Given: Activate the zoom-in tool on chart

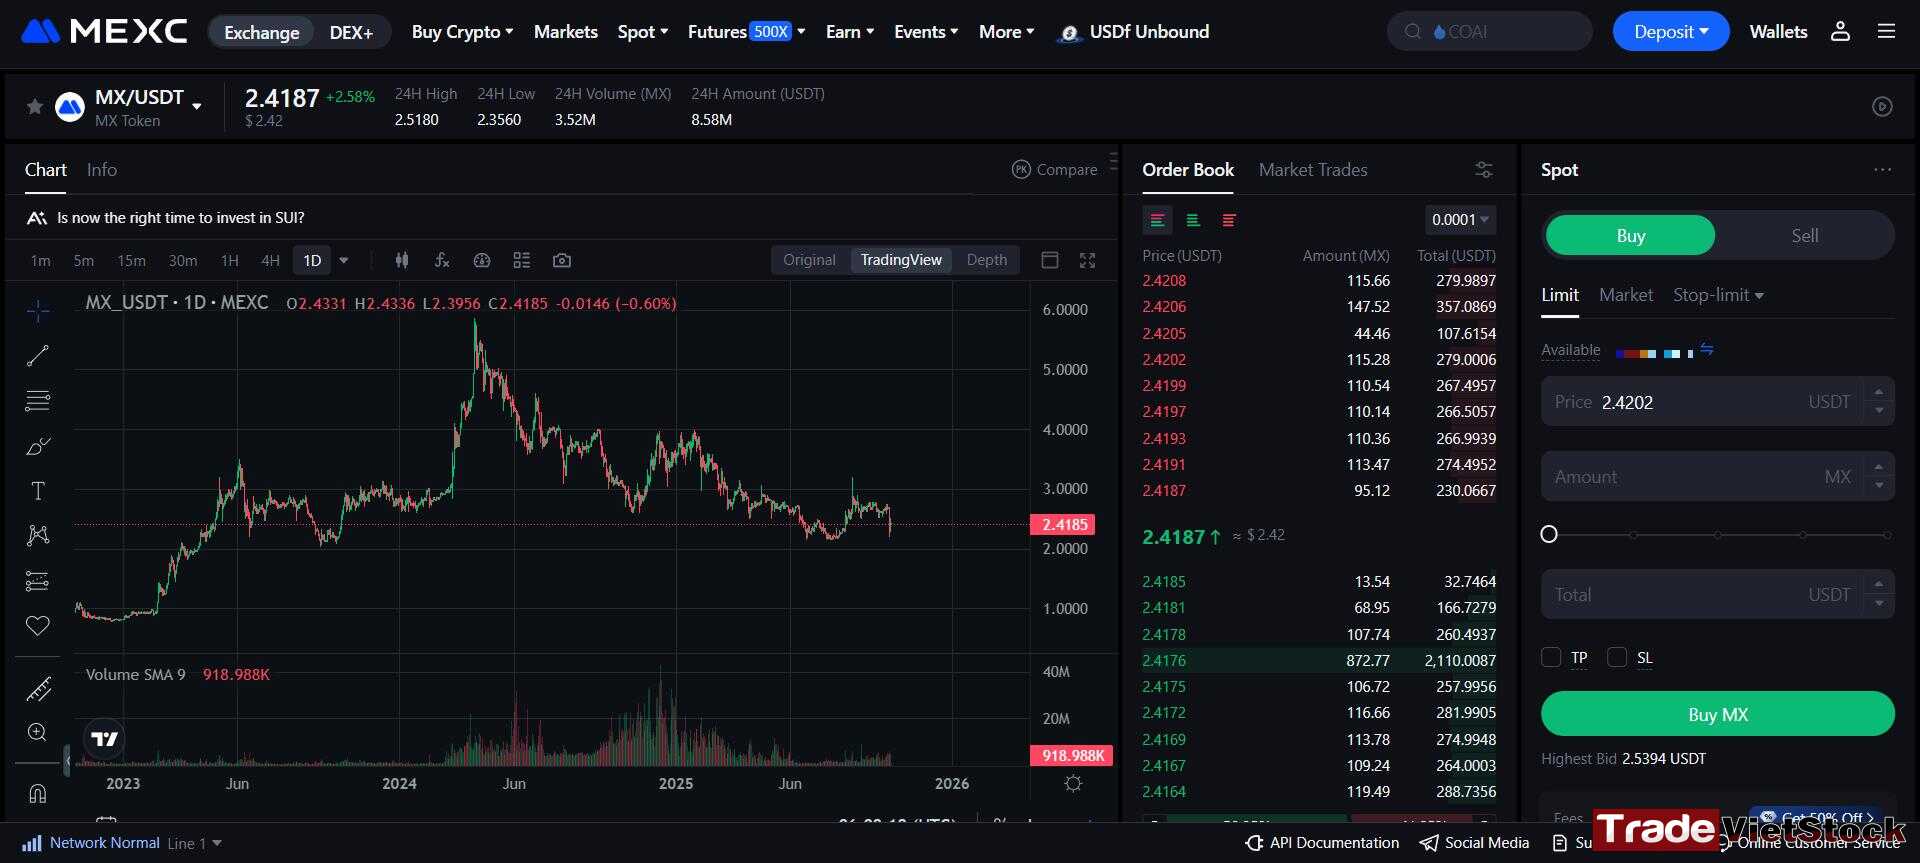Looking at the screenshot, I should pyautogui.click(x=38, y=733).
